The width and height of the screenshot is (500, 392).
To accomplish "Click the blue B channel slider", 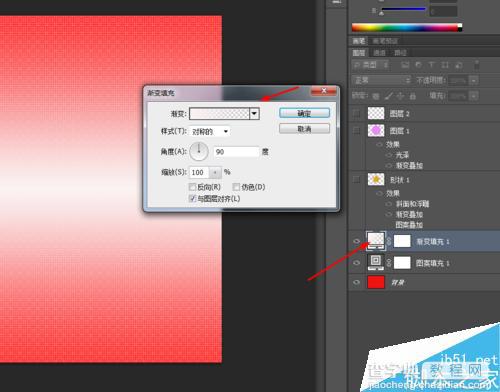I will pos(404,10).
